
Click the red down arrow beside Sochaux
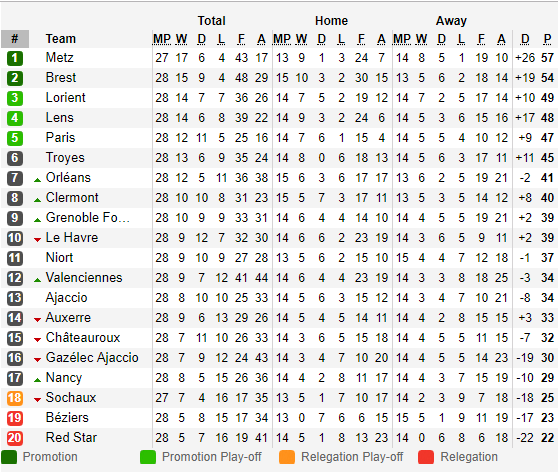[37, 400]
